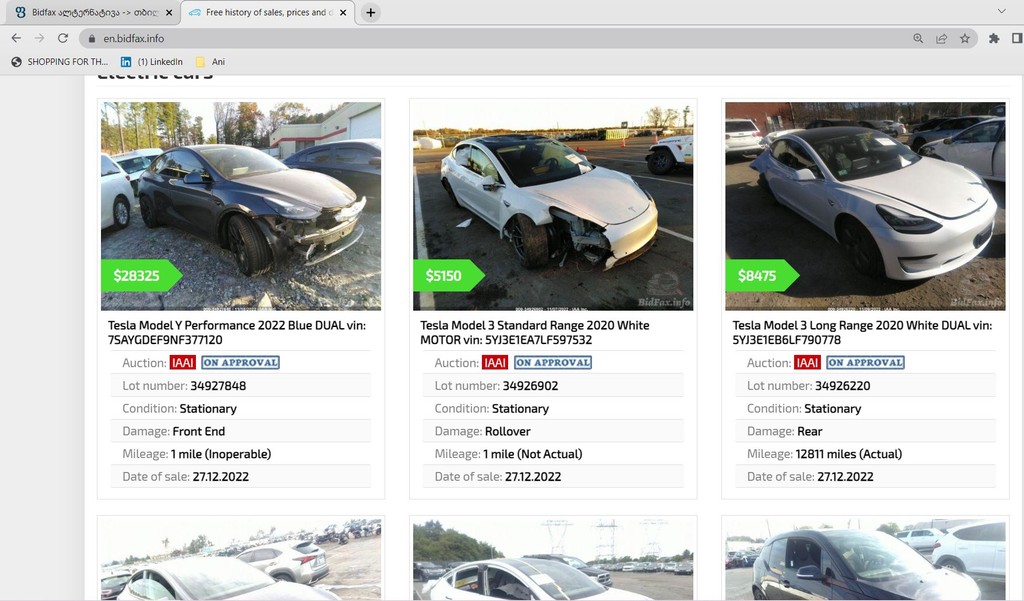Close the Bidfax Georgian-titled tab

coord(169,12)
